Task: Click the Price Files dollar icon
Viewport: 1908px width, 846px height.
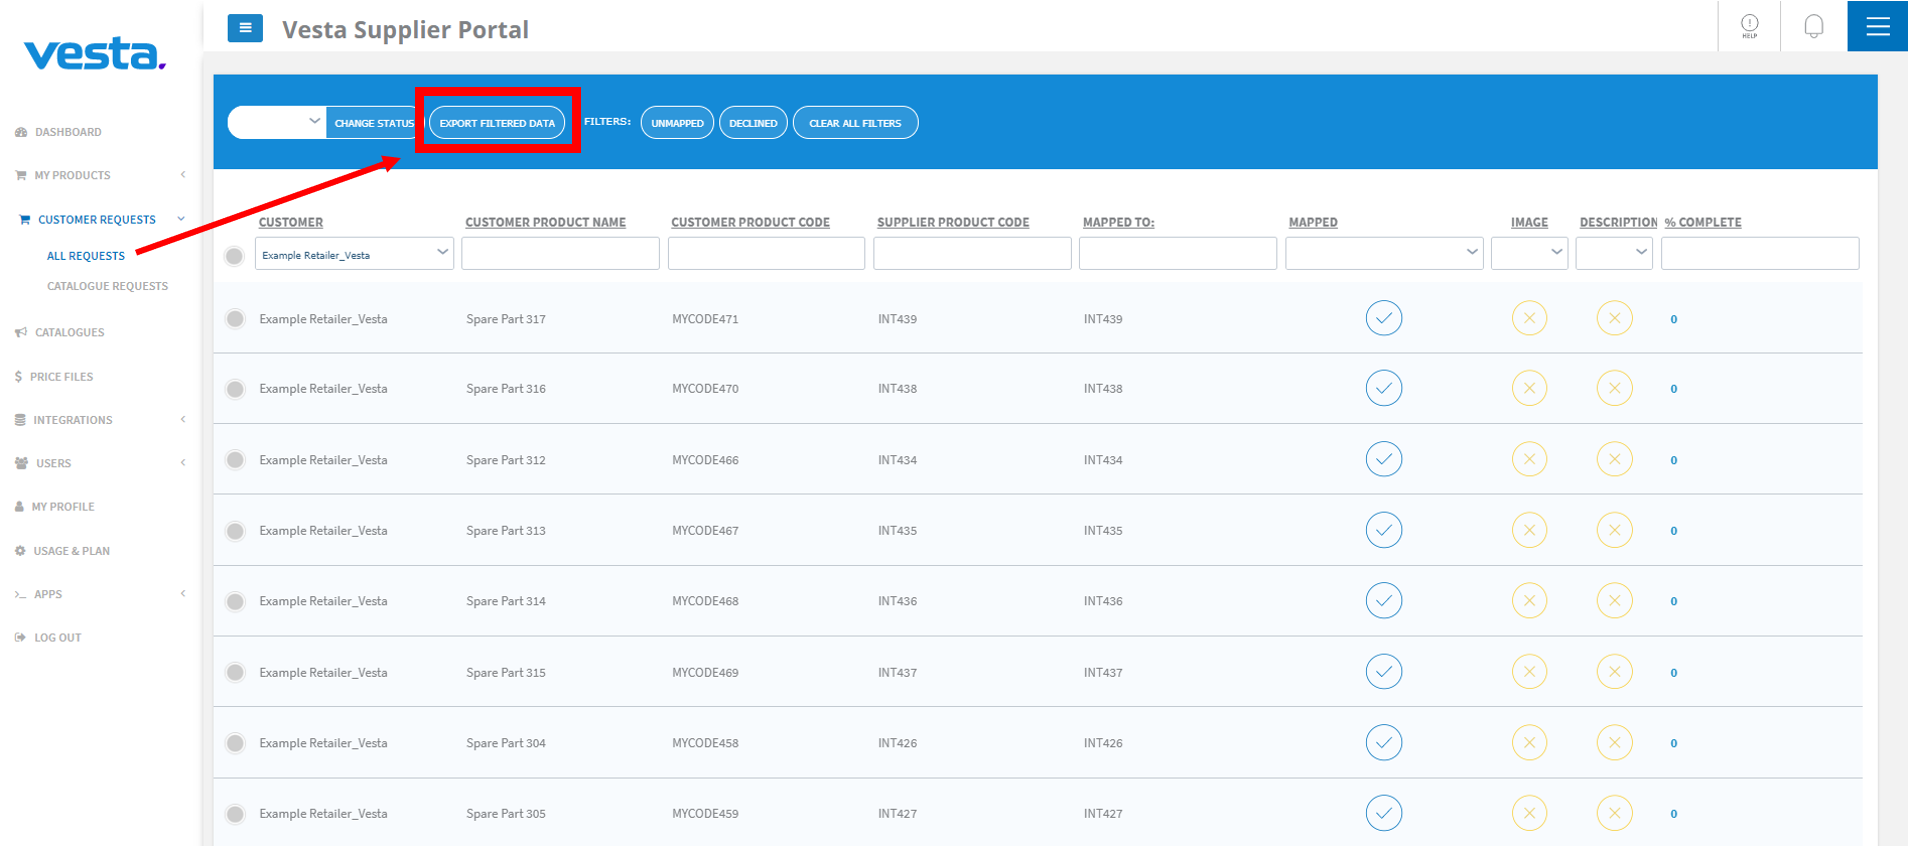Action: [19, 377]
